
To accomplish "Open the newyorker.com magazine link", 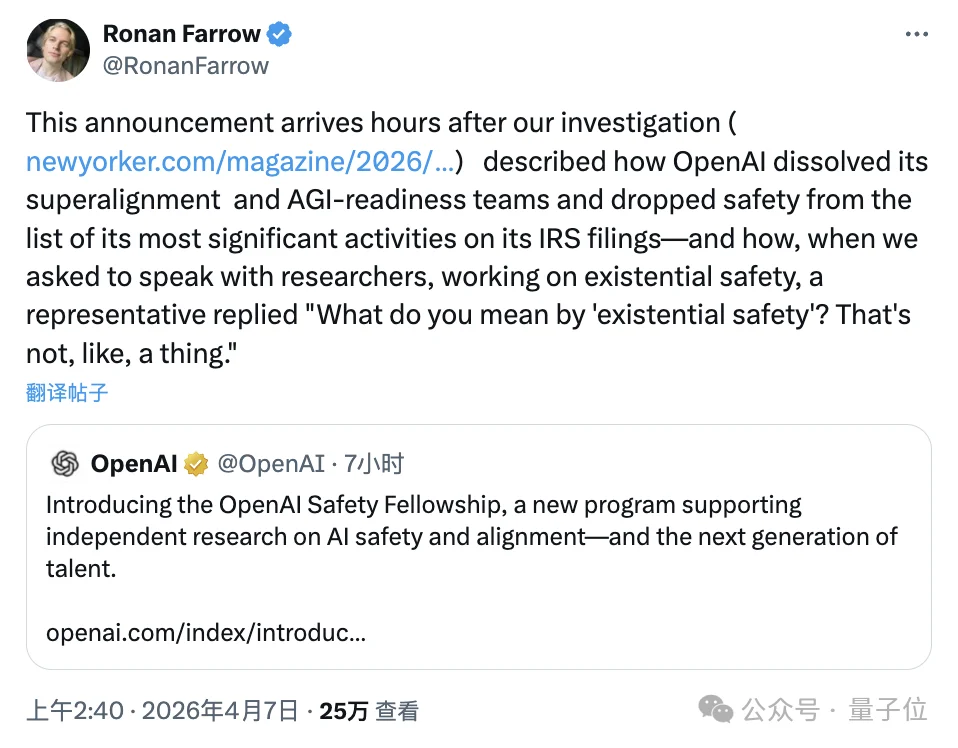I will click(243, 162).
